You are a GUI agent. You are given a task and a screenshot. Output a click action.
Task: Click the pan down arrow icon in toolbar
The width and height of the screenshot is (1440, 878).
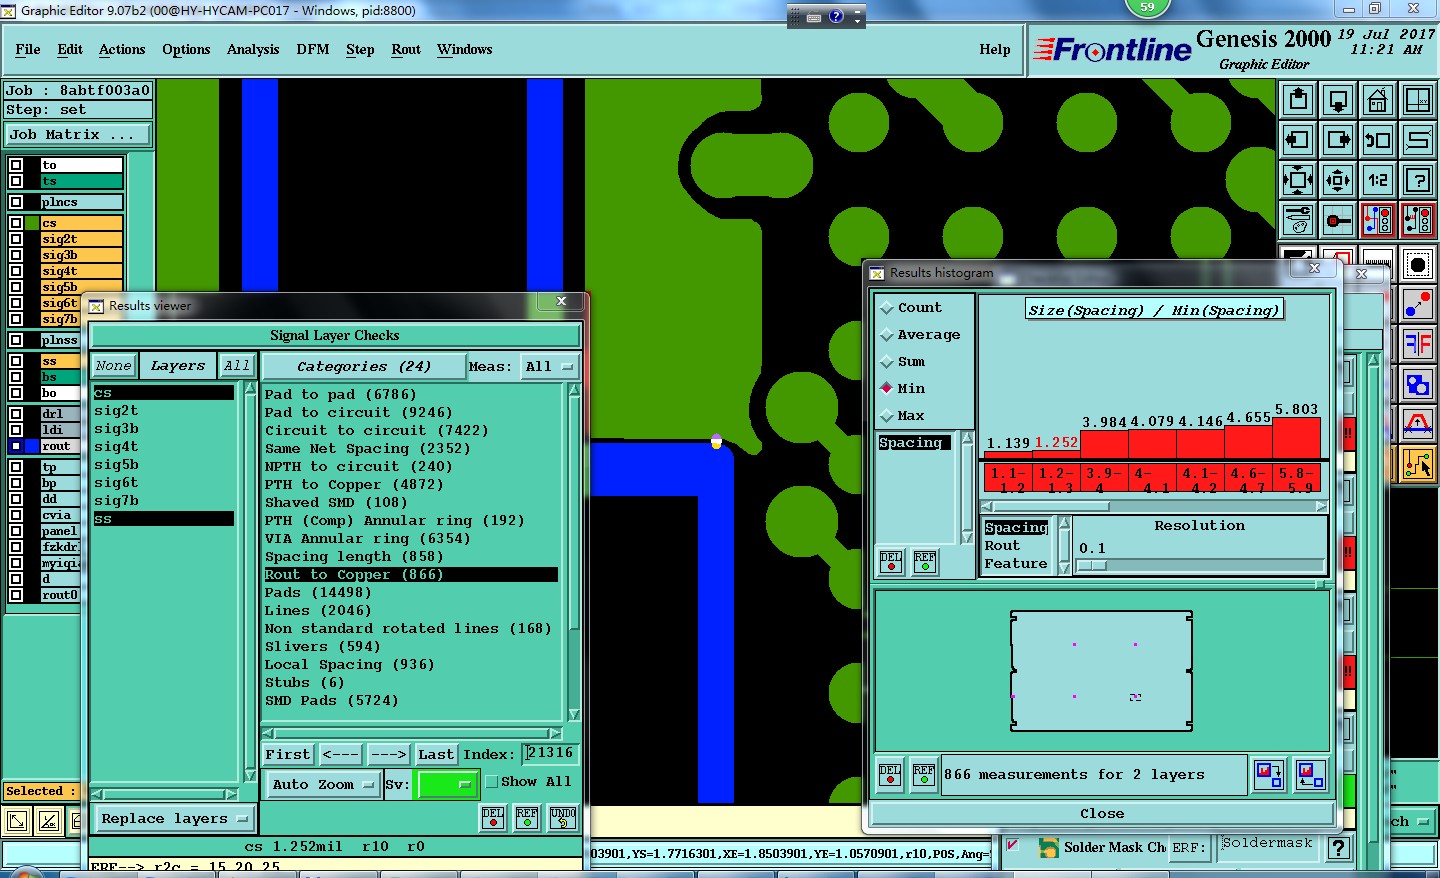pyautogui.click(x=1338, y=100)
